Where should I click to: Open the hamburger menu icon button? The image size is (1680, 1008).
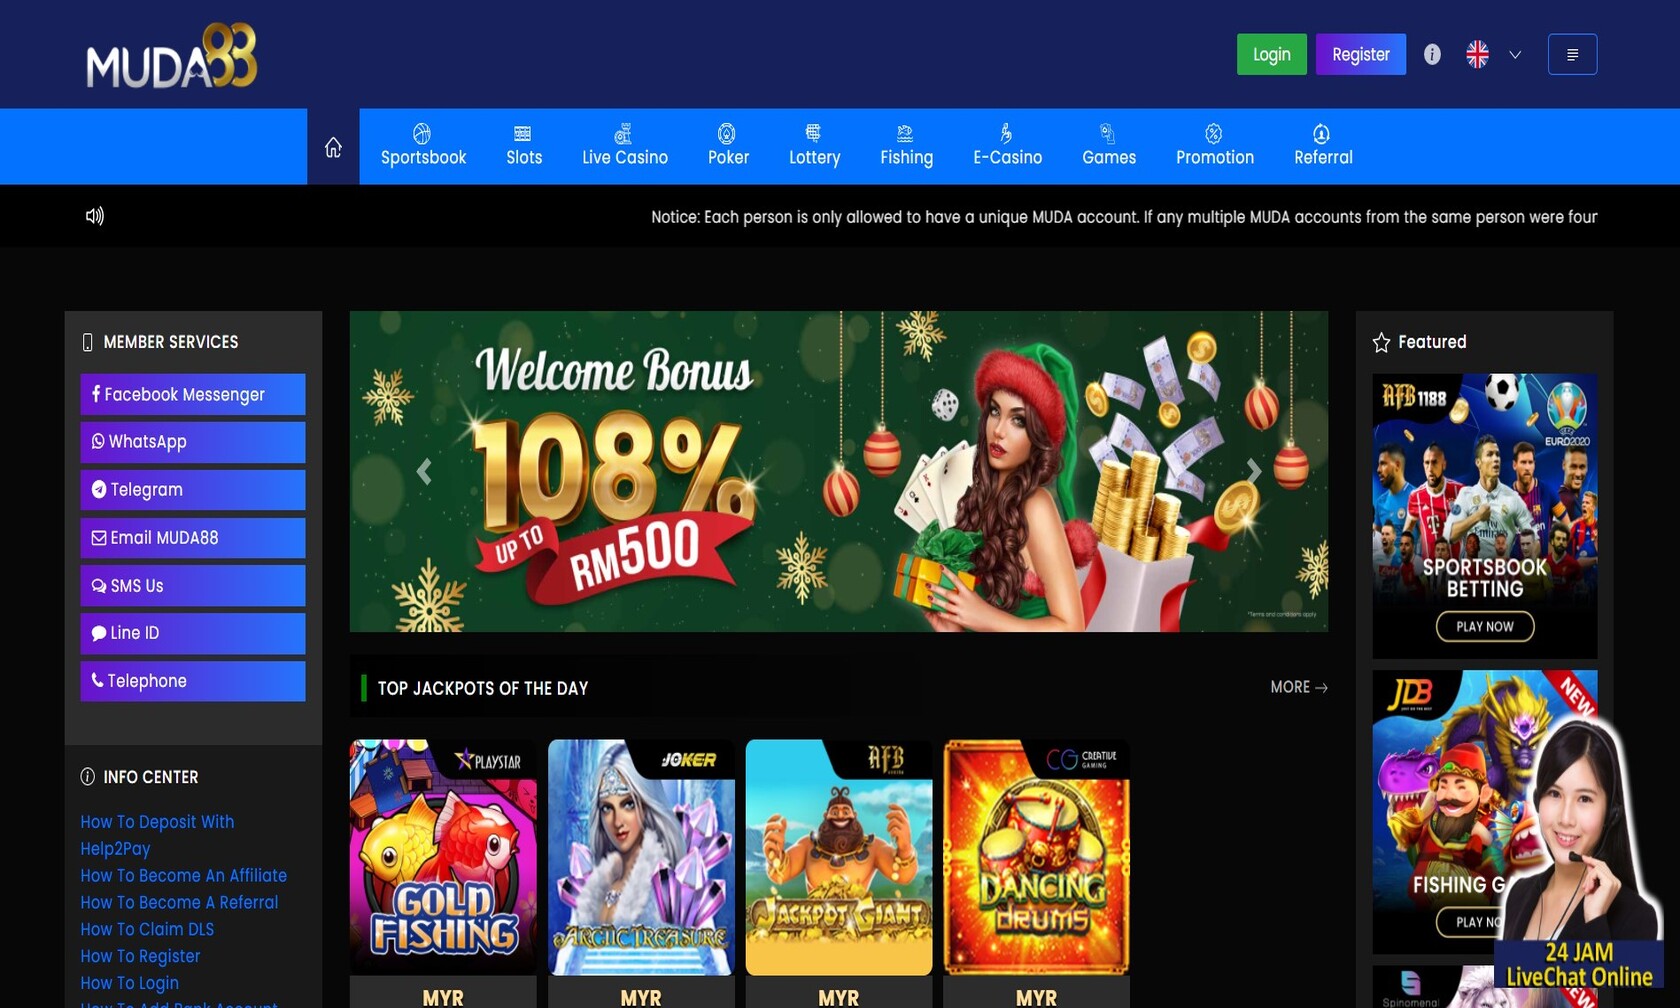tap(1572, 55)
